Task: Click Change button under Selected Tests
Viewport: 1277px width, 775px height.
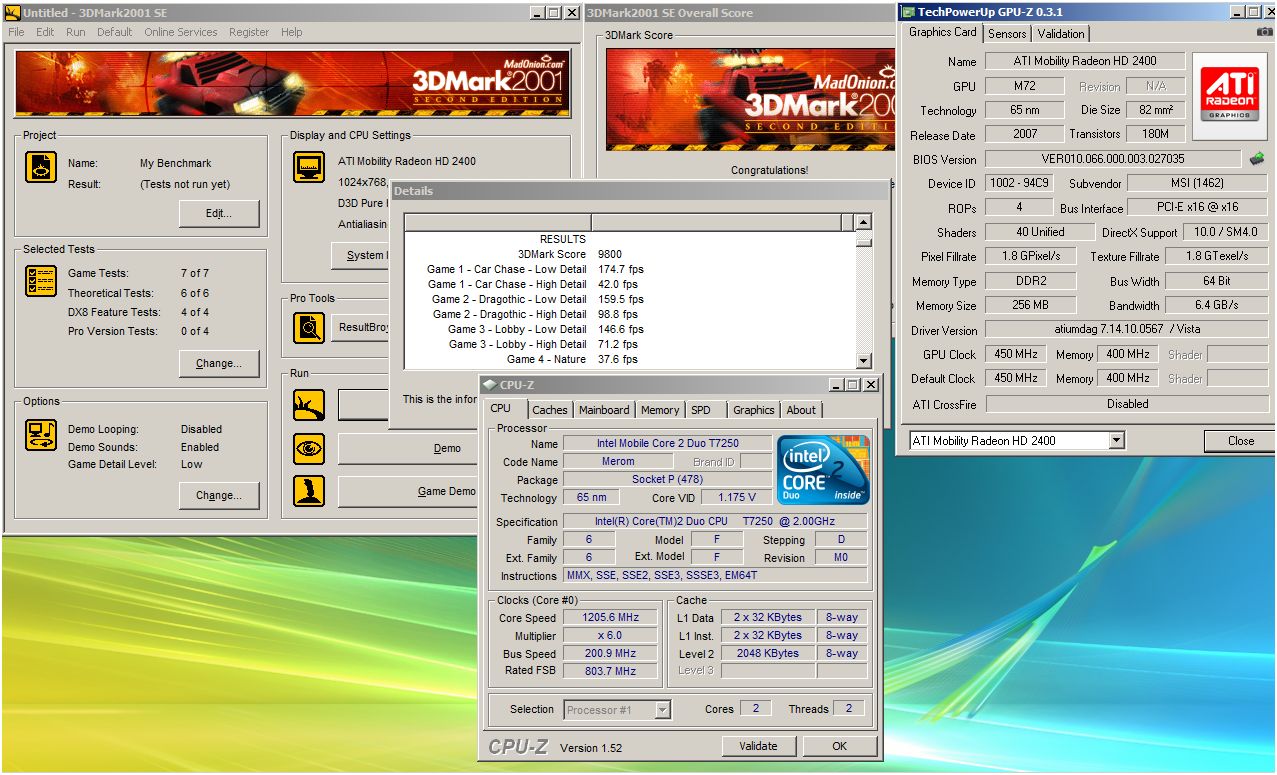Action: pyautogui.click(x=219, y=363)
